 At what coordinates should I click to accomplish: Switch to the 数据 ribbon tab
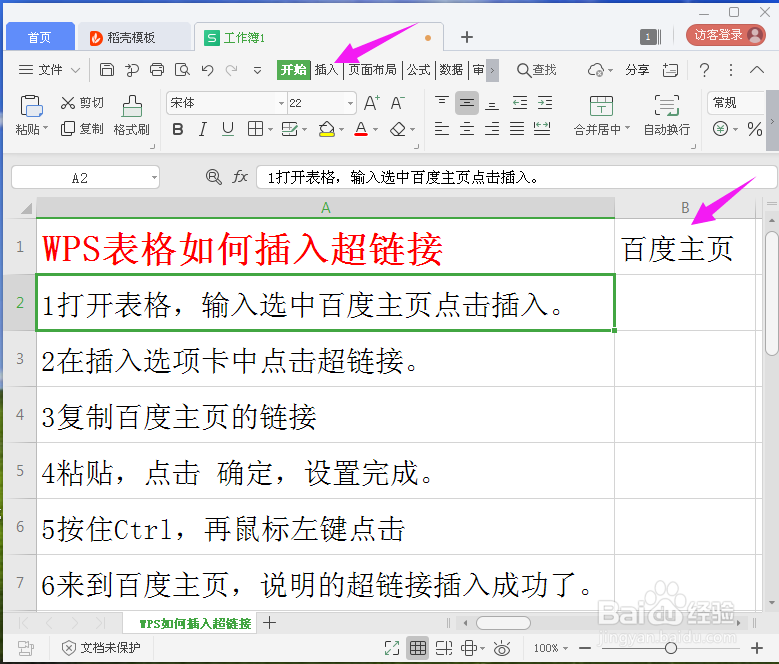click(451, 70)
